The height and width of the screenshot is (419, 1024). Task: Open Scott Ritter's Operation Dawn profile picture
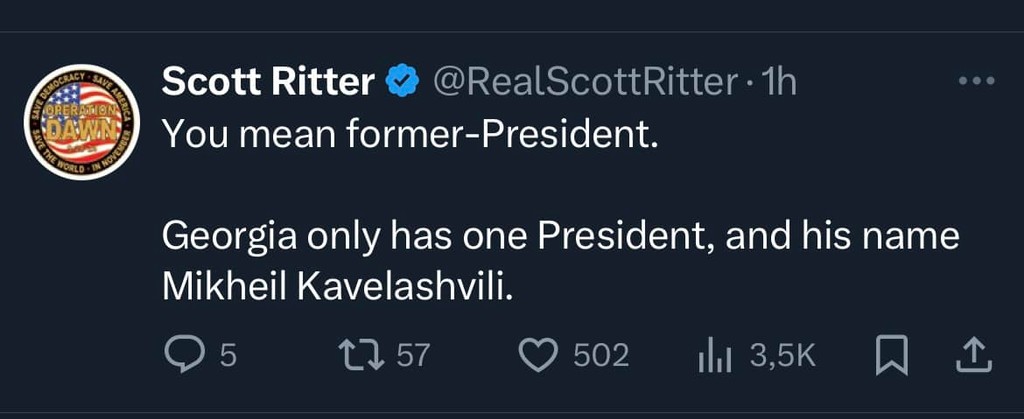(x=80, y=123)
